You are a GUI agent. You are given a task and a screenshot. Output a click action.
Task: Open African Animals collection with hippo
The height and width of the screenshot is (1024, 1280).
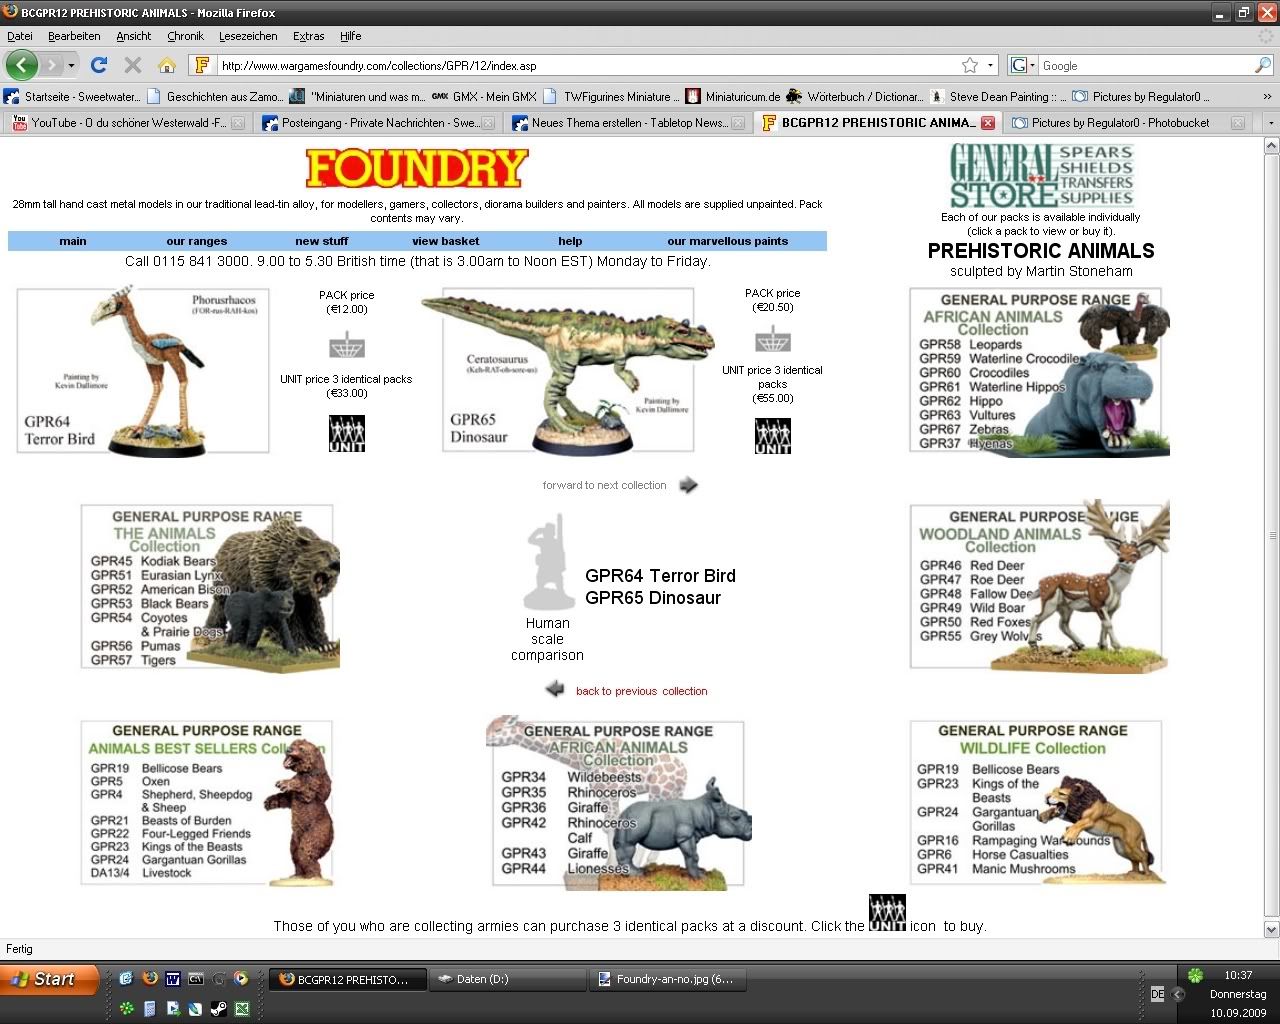click(x=1040, y=372)
